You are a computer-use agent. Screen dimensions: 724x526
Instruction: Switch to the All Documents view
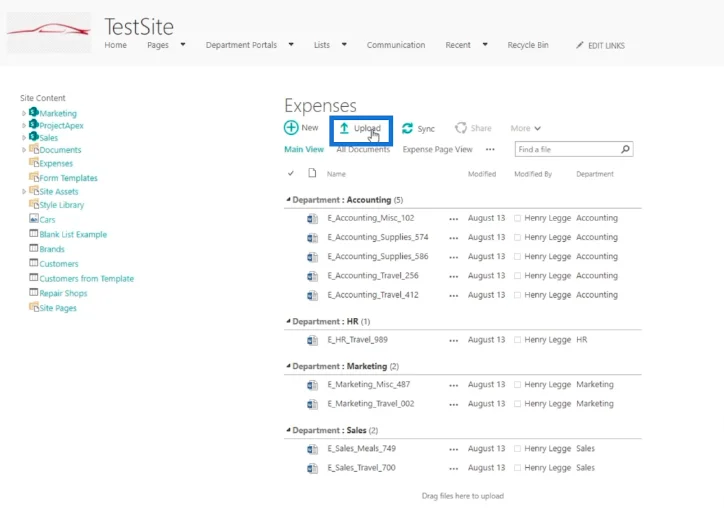[363, 149]
